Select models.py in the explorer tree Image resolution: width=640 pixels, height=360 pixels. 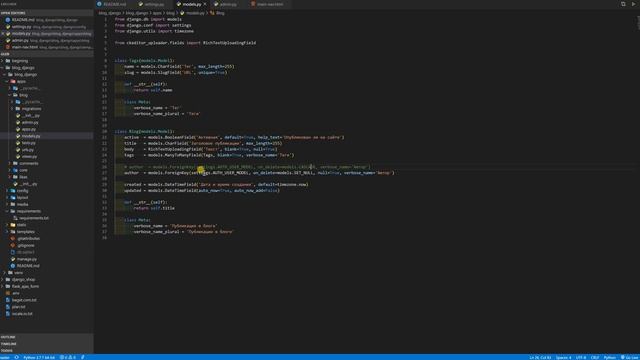pos(47,136)
